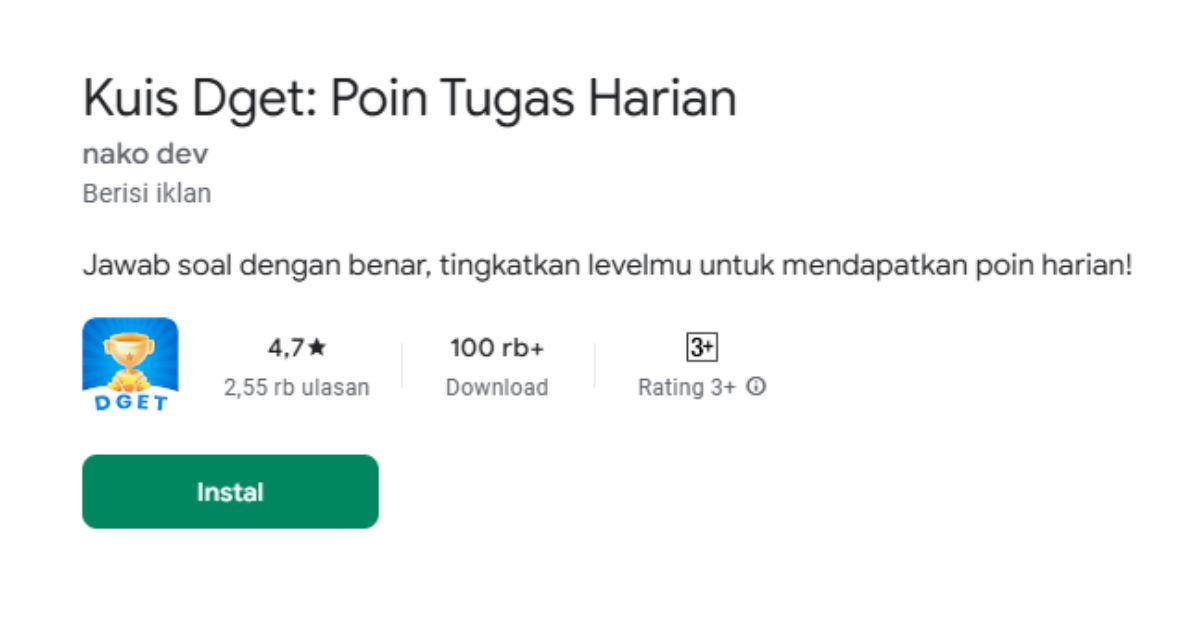Viewport: 1200px width, 628px height.
Task: Click the Berisi iklan label
Action: pyautogui.click(x=147, y=193)
